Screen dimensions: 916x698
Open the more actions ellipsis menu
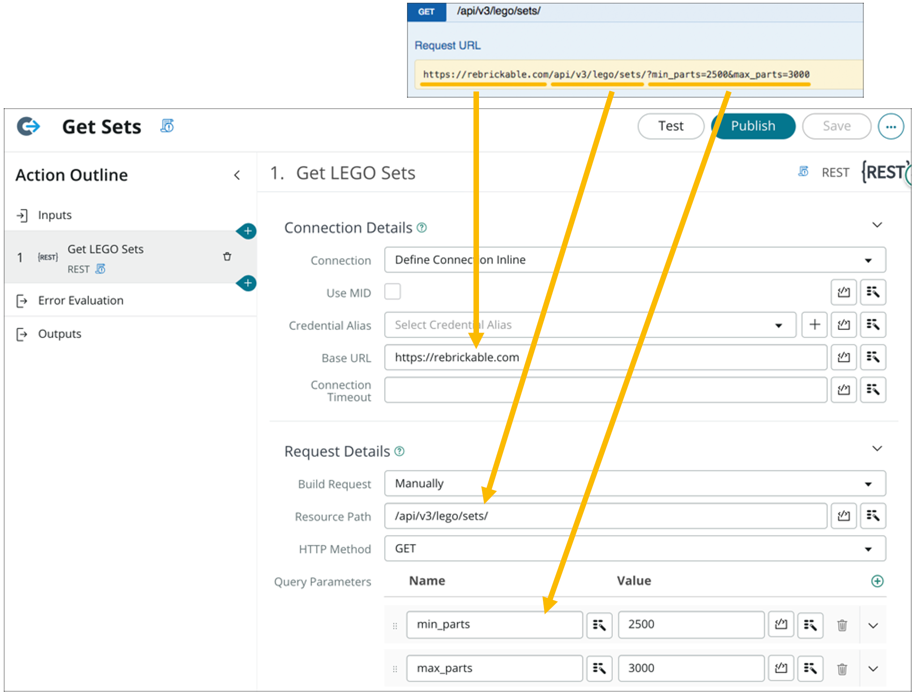[890, 126]
